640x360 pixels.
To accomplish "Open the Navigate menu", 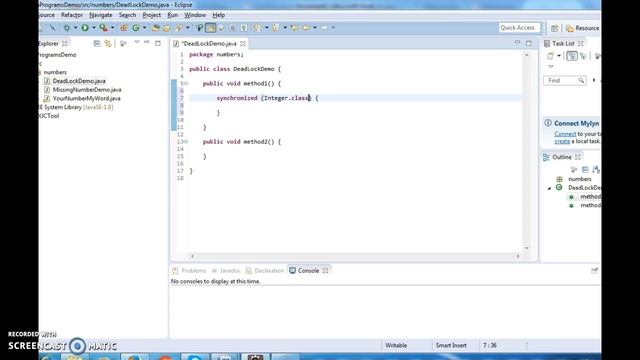I will [x=101, y=15].
